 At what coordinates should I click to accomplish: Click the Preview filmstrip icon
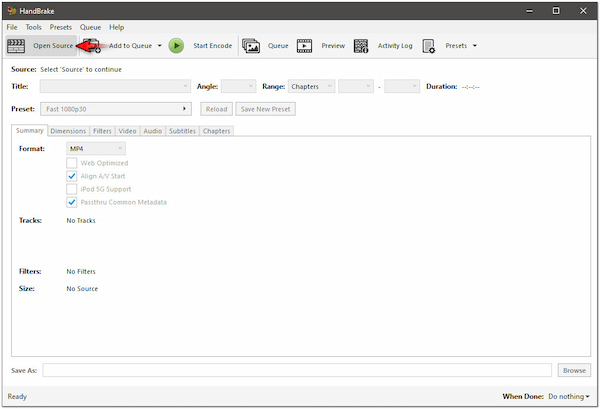click(304, 45)
